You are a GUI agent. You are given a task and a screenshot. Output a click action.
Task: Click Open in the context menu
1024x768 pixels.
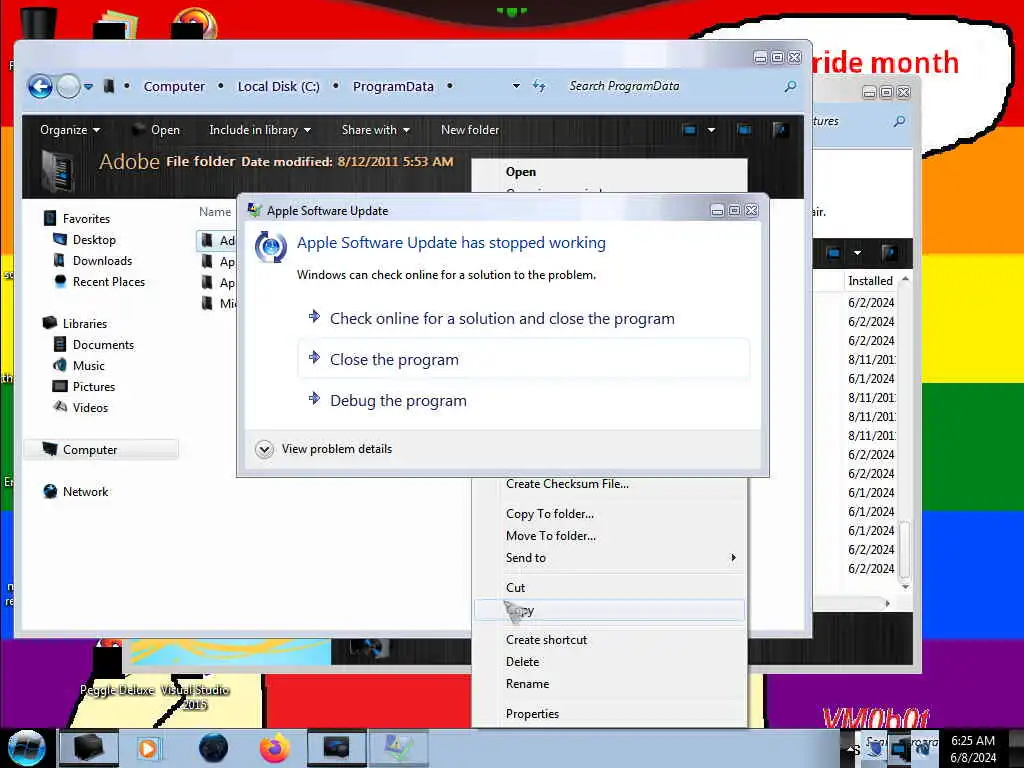[x=609, y=172]
